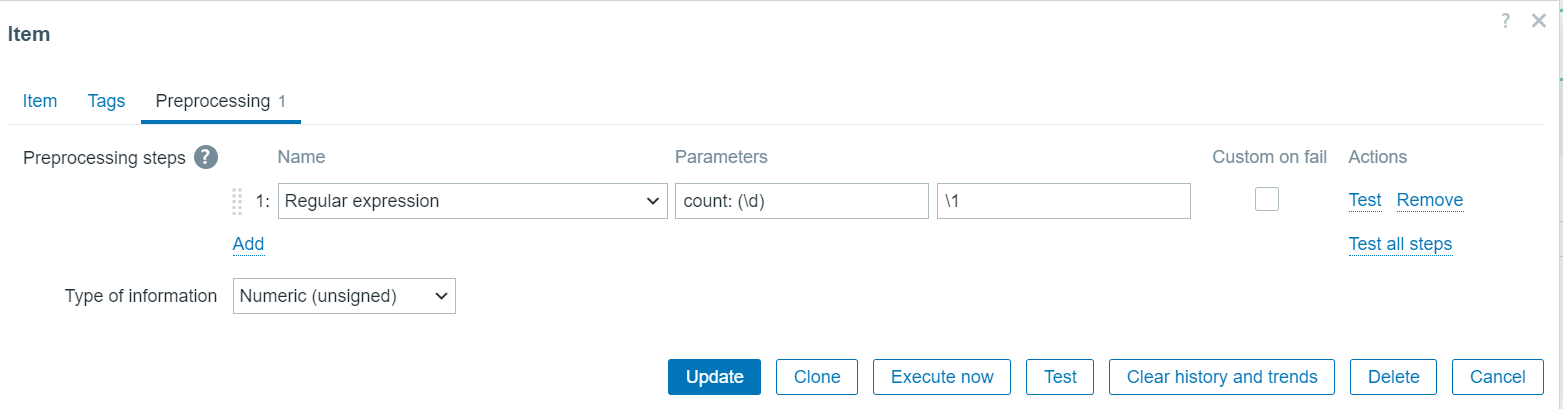Click the preprocessing steps help icon
This screenshot has width=1563, height=409.
coord(206,157)
